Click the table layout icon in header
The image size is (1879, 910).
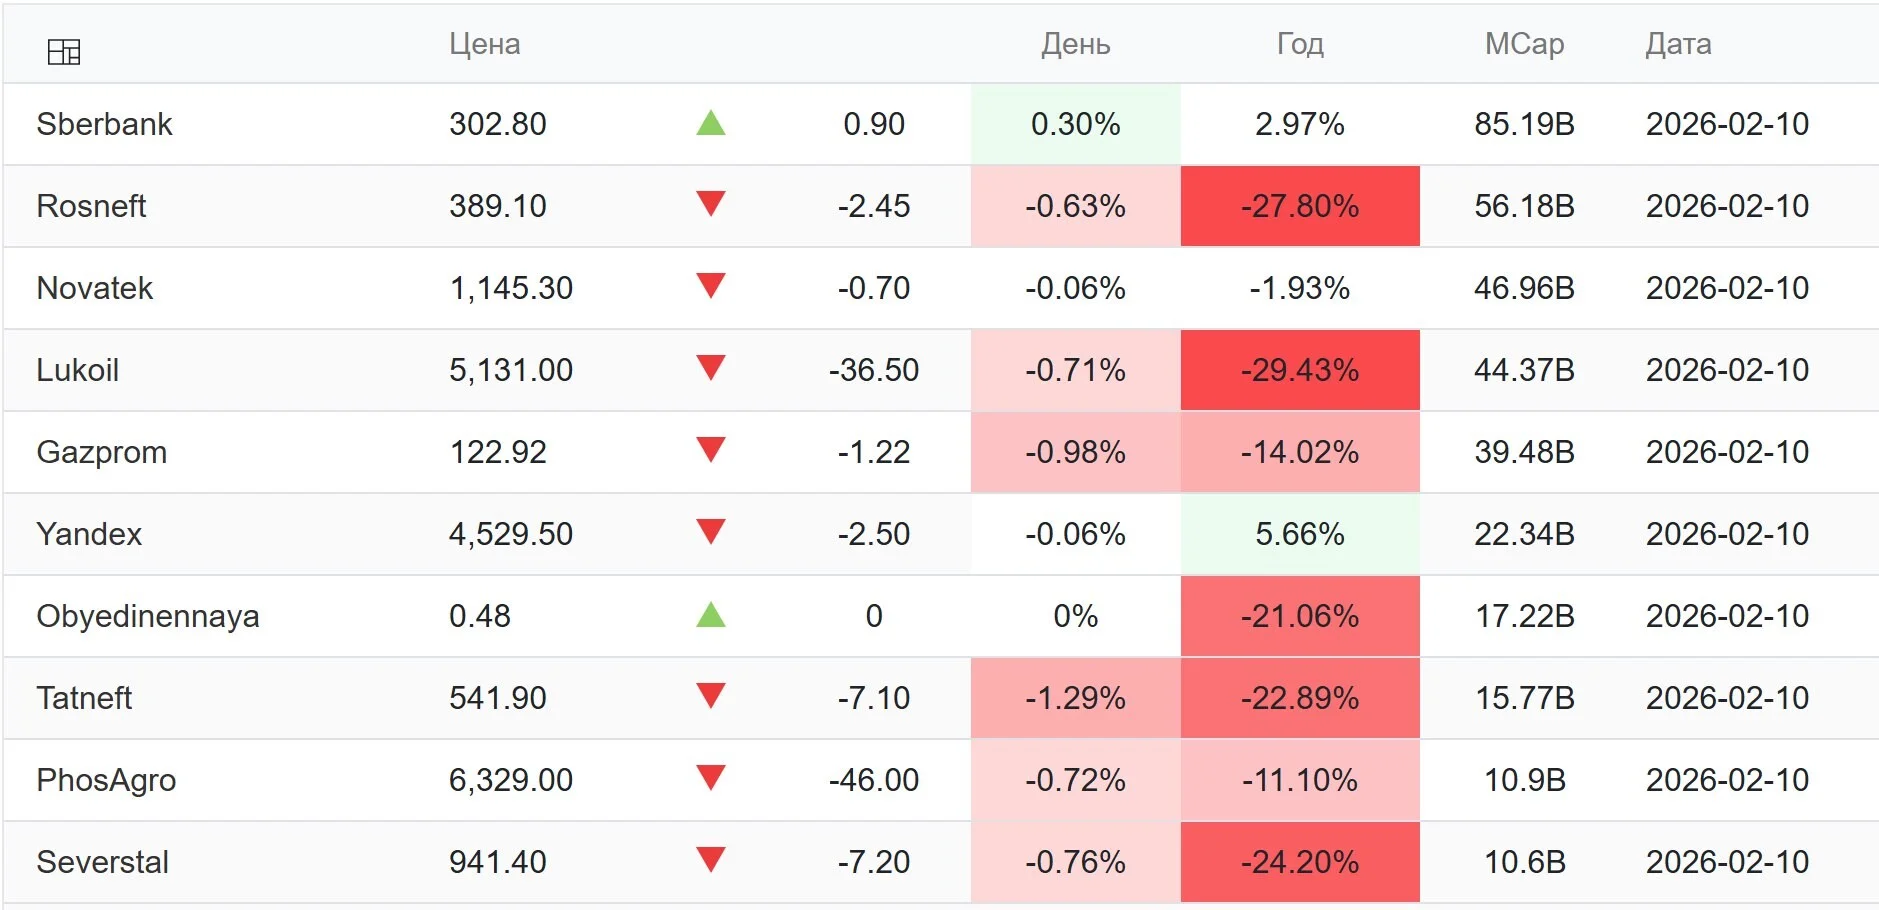tap(64, 52)
